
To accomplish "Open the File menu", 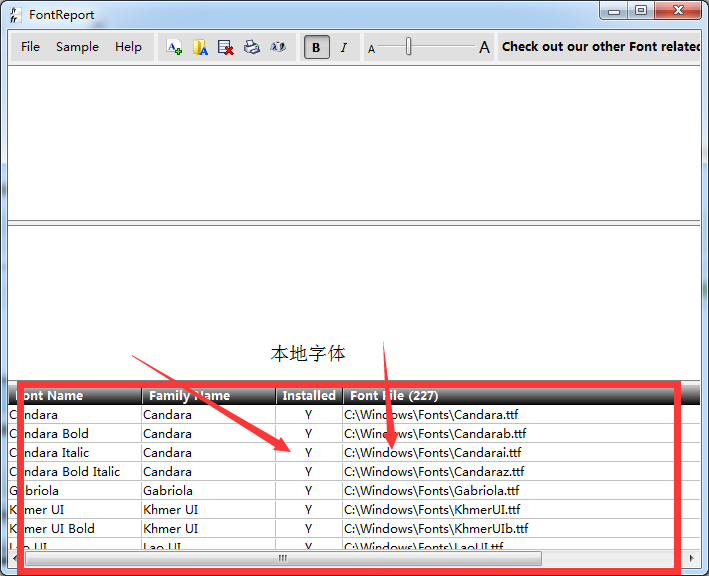I will pyautogui.click(x=31, y=47).
